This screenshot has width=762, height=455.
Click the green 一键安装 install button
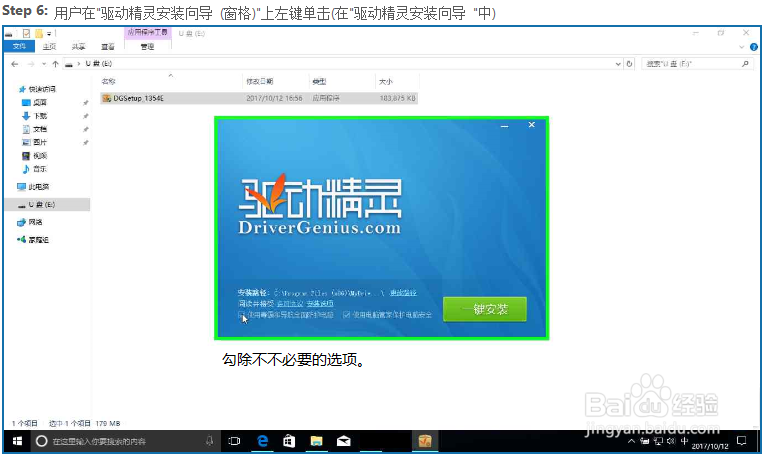tap(485, 309)
